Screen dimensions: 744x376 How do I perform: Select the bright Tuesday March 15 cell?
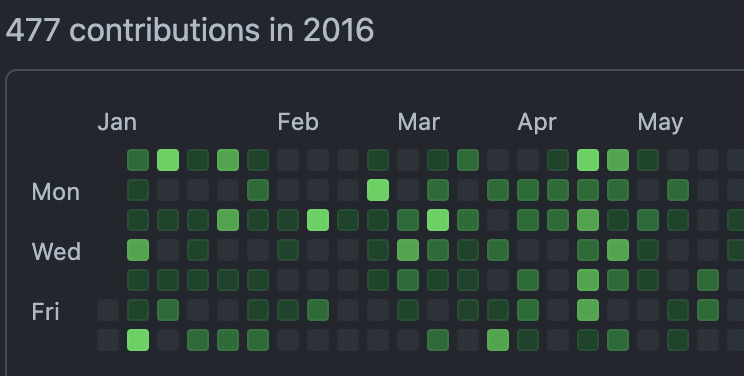(438, 220)
